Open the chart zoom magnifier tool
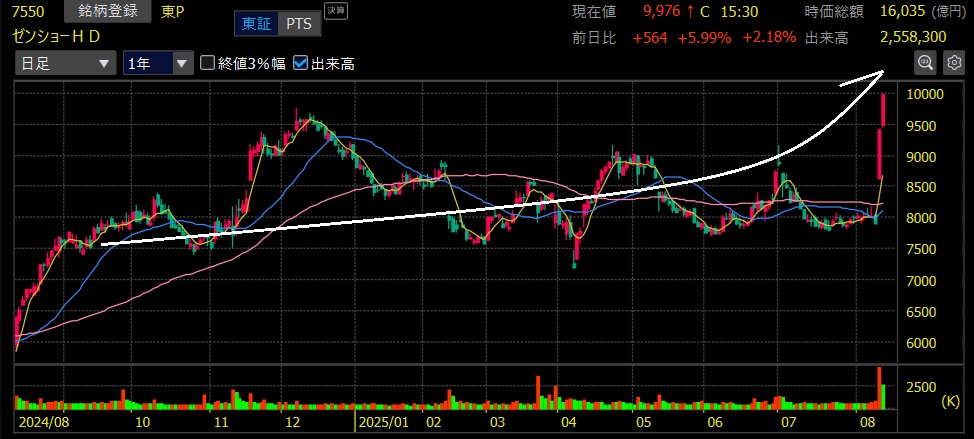 pyautogui.click(x=925, y=63)
